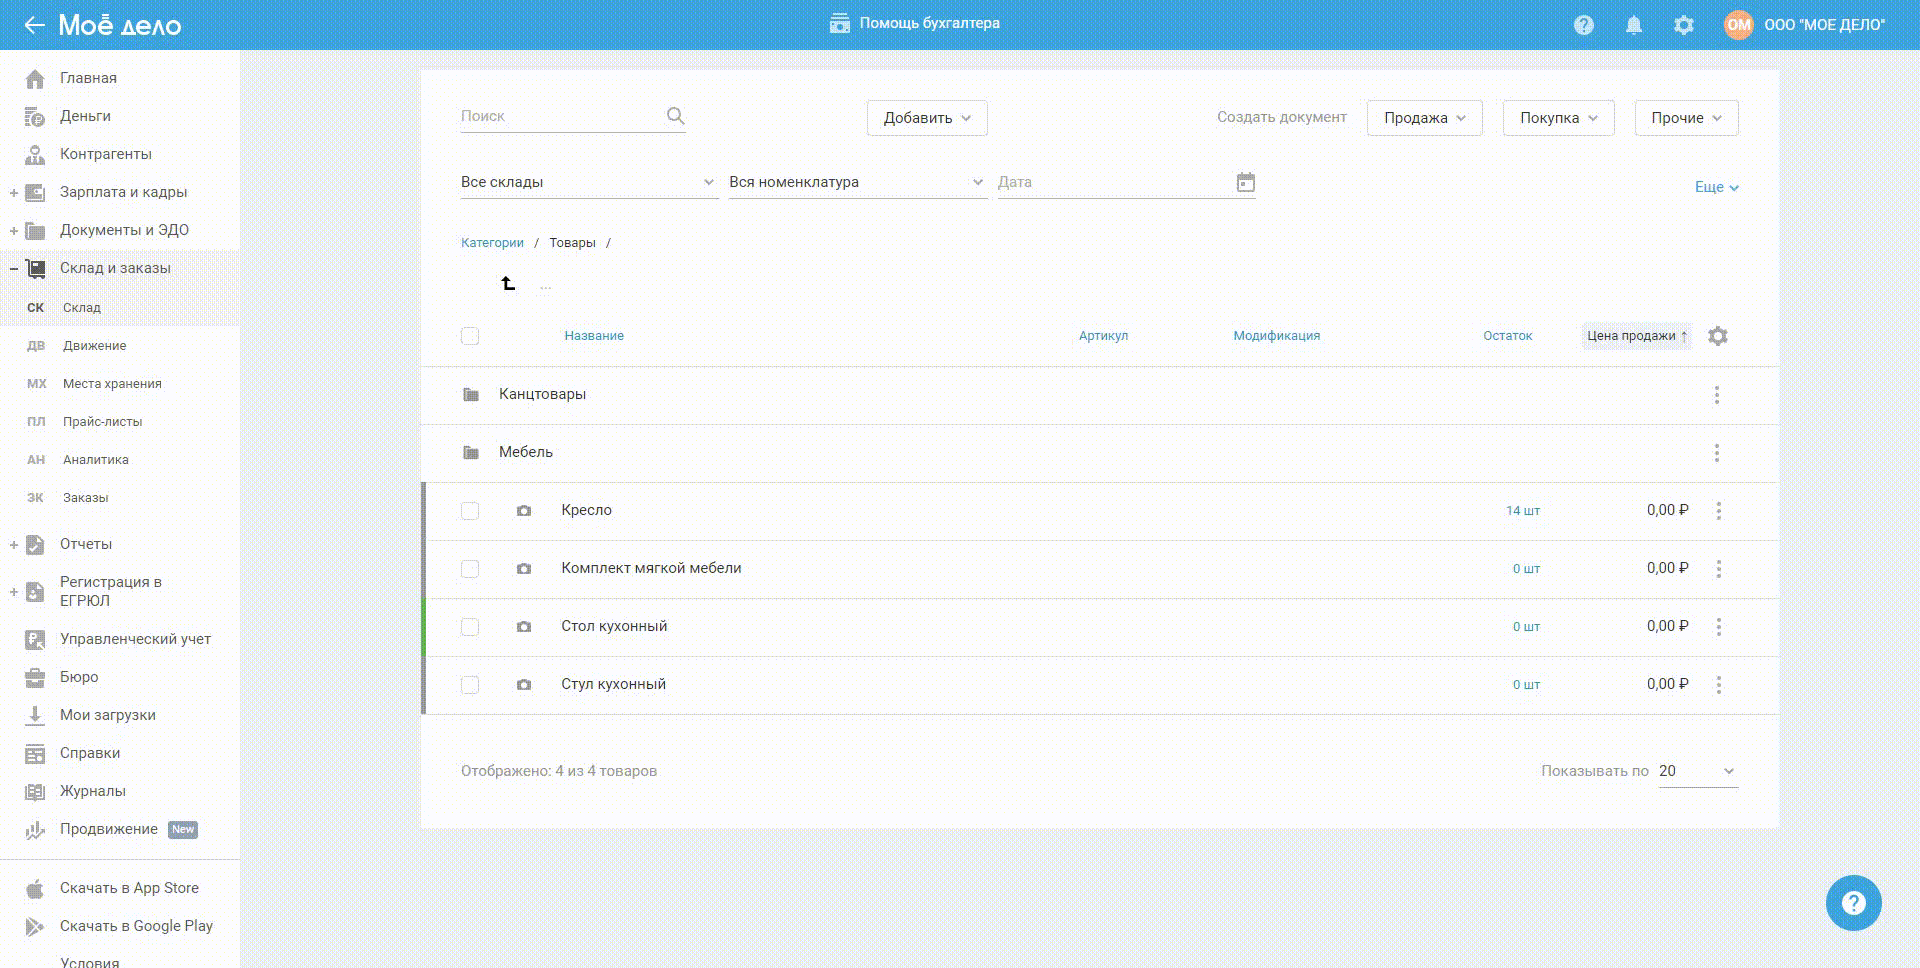Image resolution: width=1920 pixels, height=968 pixels.
Task: Open the date calendar picker icon
Action: pos(1245,182)
